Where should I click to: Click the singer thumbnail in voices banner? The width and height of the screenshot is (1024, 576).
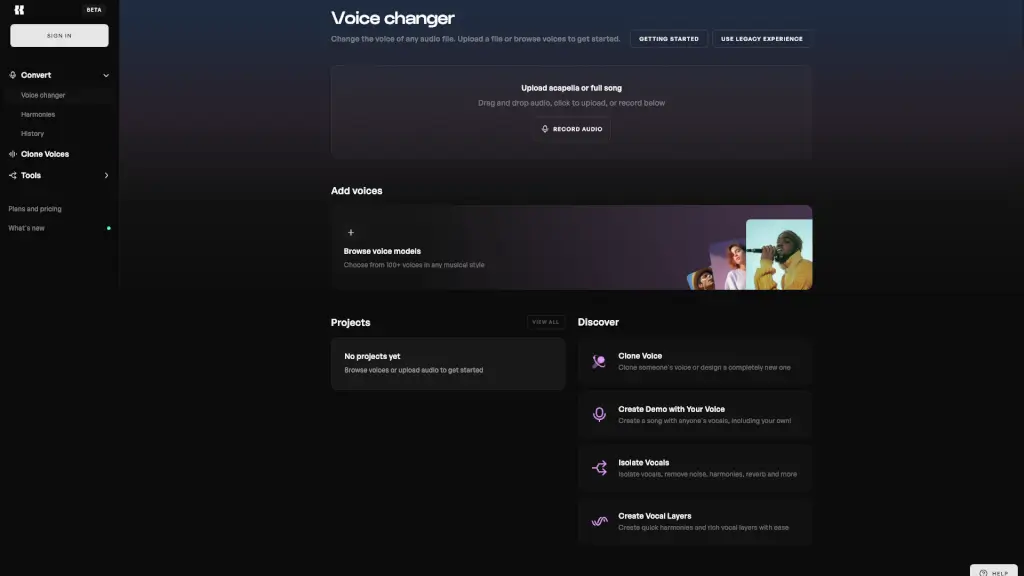point(778,254)
